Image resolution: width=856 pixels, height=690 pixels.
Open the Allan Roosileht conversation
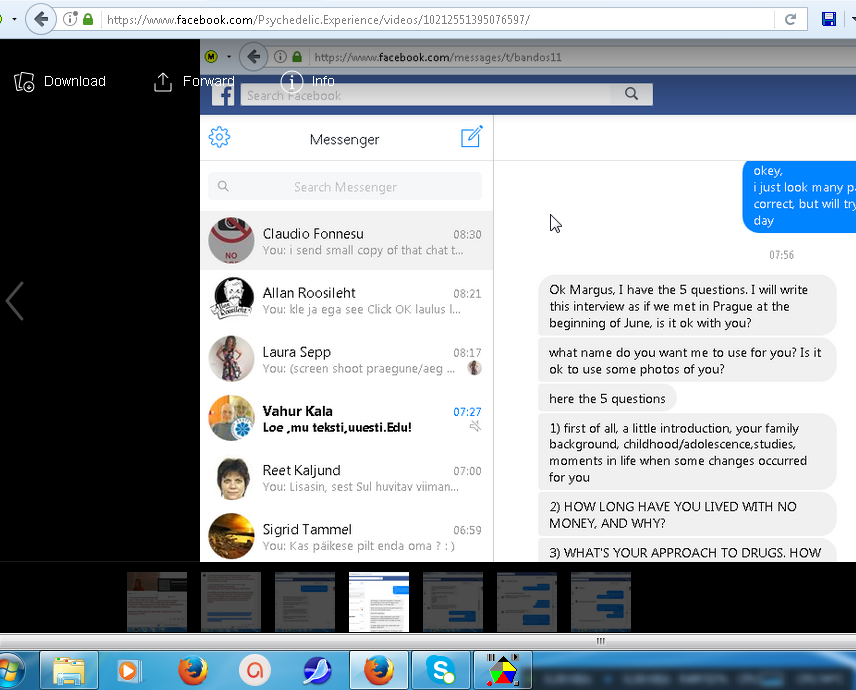point(347,300)
